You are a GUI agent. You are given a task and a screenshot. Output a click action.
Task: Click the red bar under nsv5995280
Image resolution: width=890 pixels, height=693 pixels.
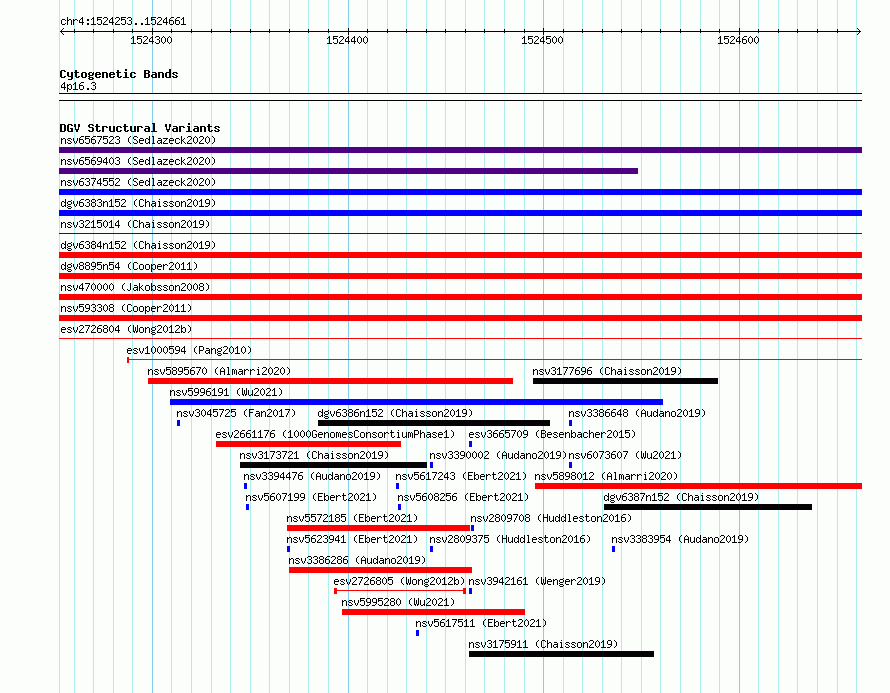[434, 612]
